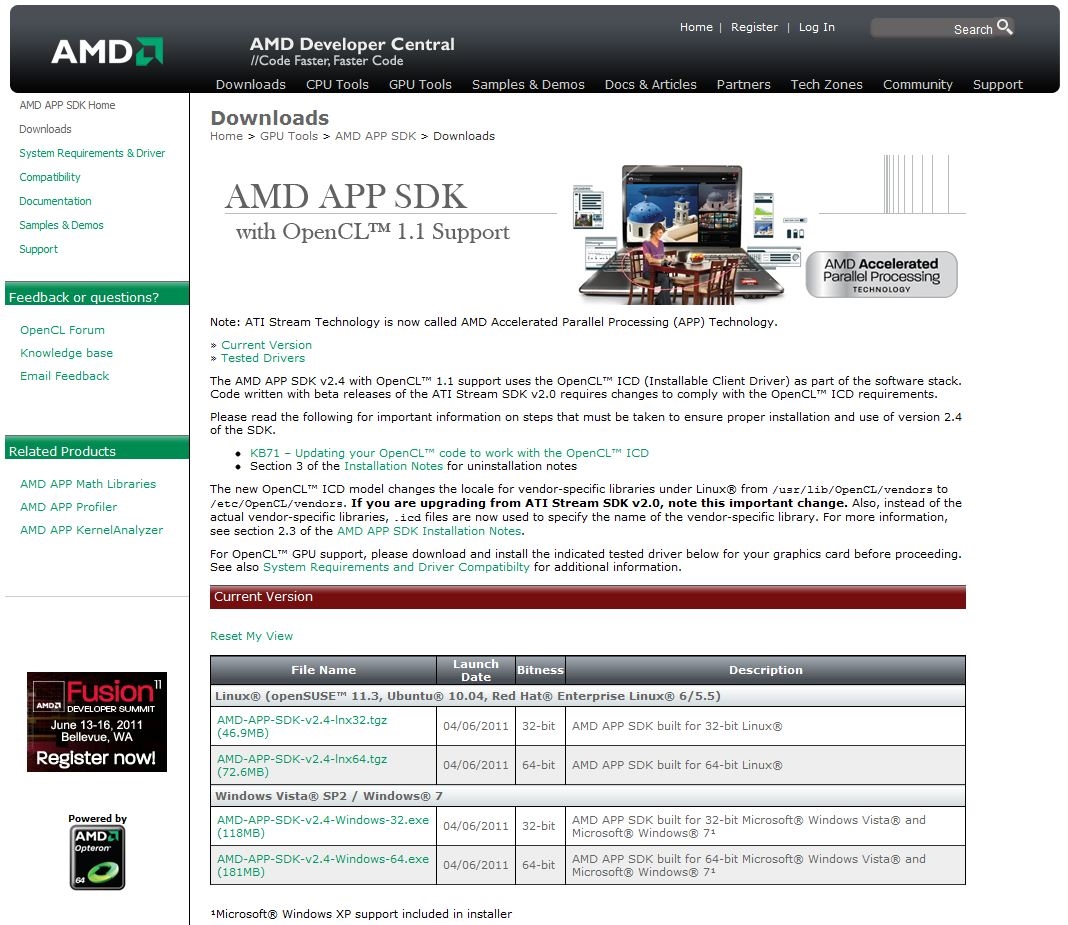This screenshot has height=925, width=1068.
Task: Open the Installation Notes link
Action: (393, 466)
